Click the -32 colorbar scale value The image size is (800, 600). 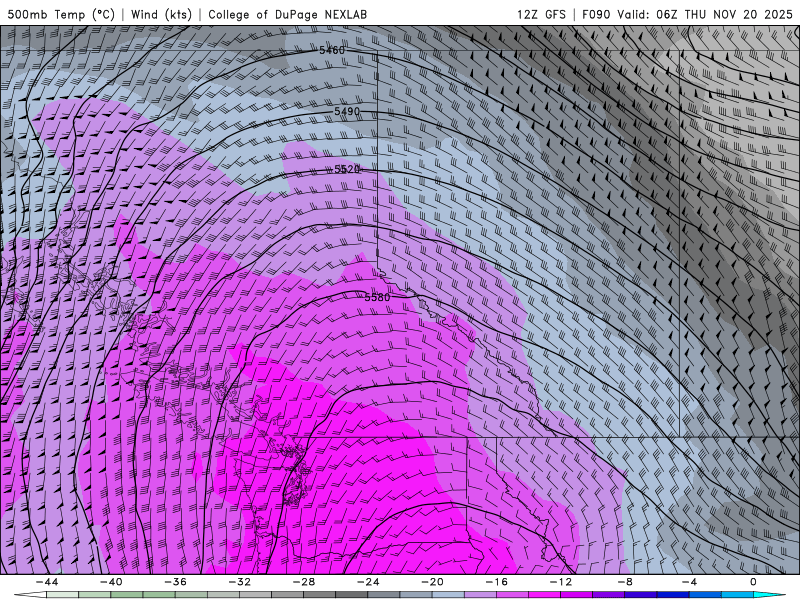tap(240, 582)
